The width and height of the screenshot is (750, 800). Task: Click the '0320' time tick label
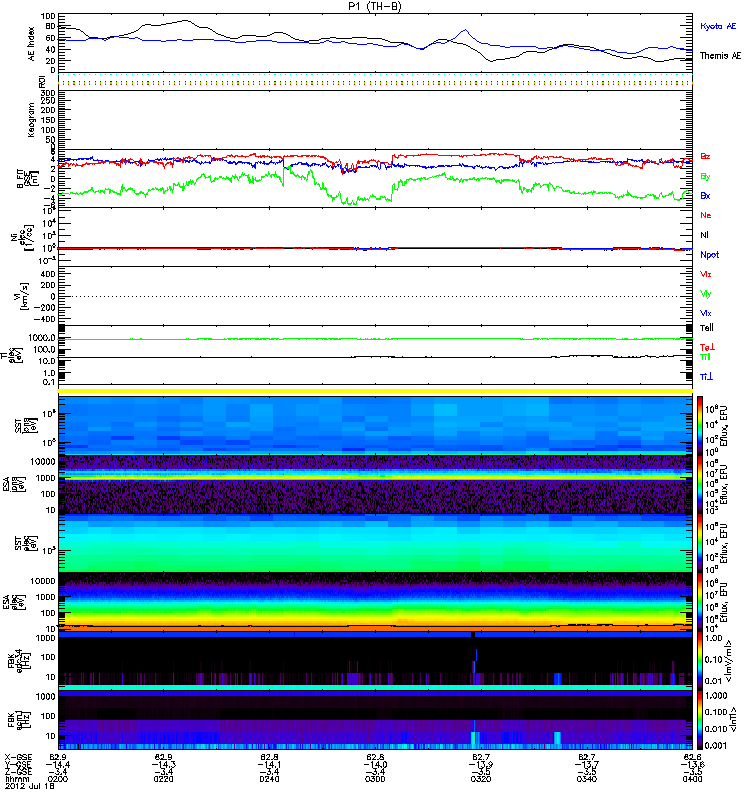481,779
